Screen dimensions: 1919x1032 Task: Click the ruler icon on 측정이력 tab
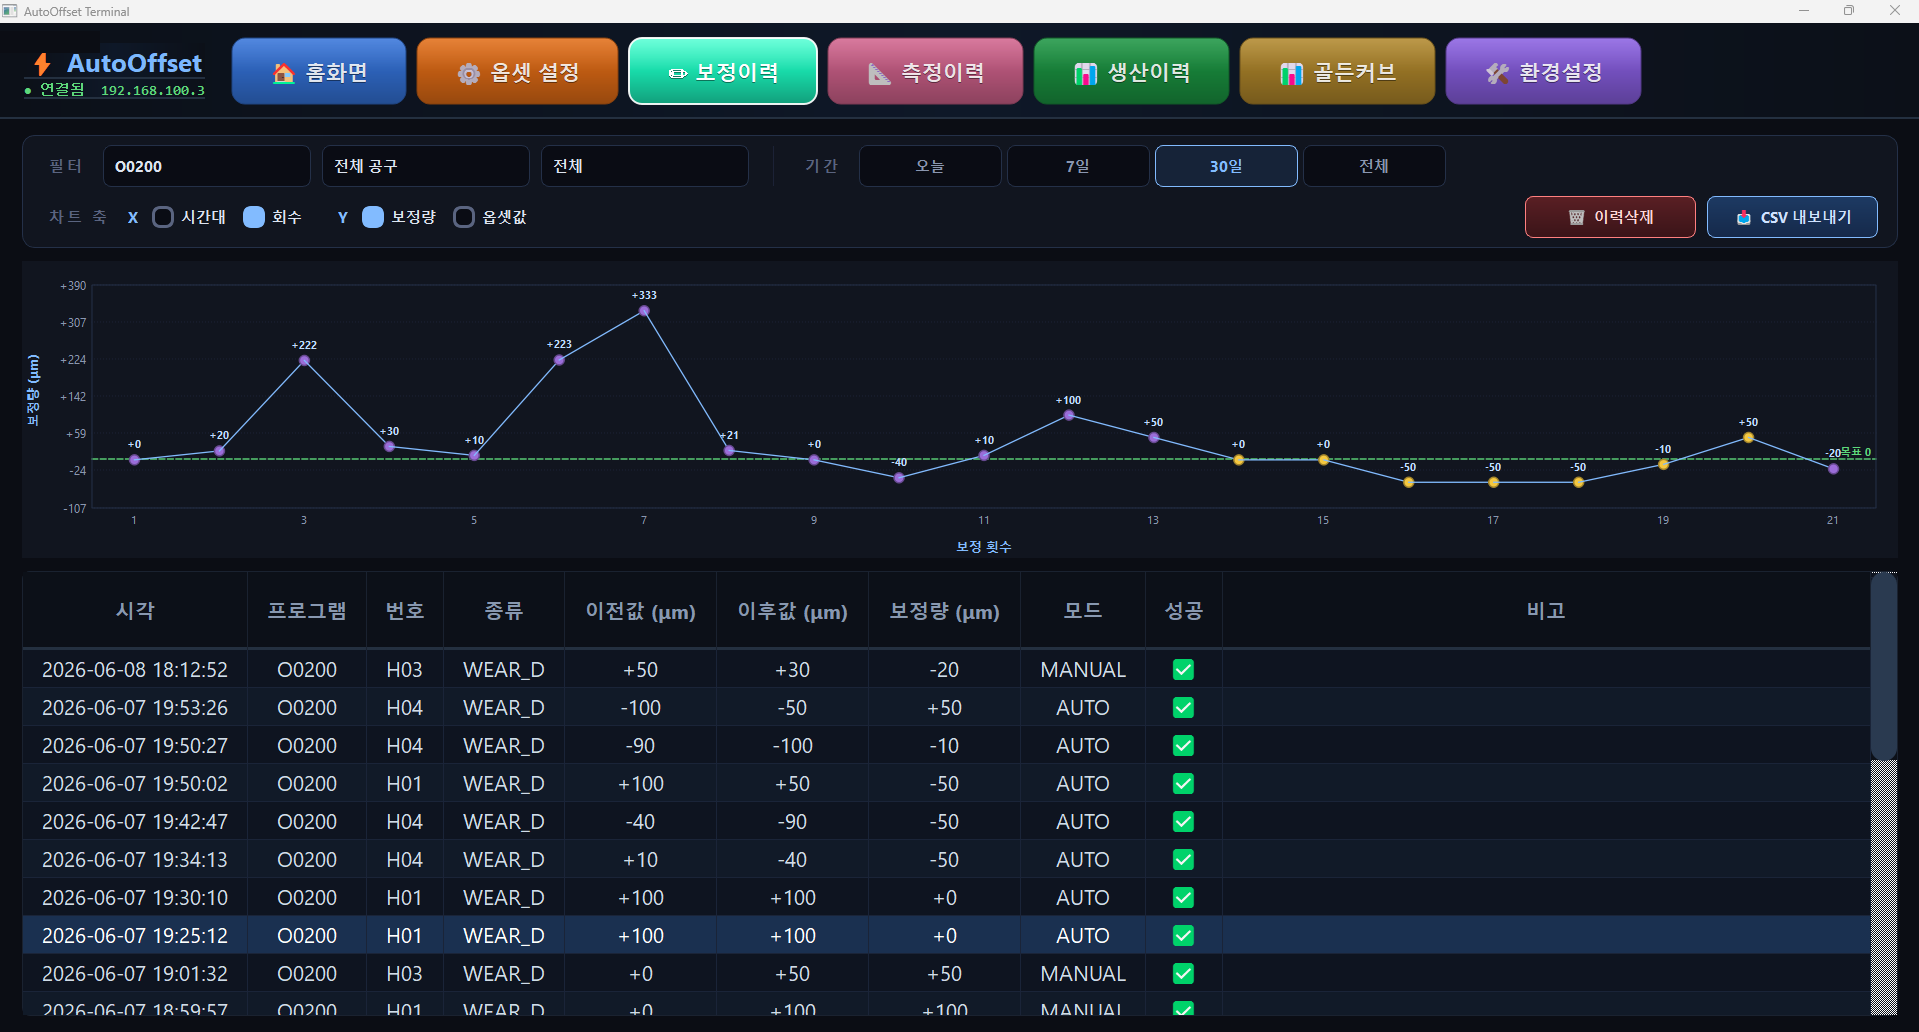tap(879, 73)
